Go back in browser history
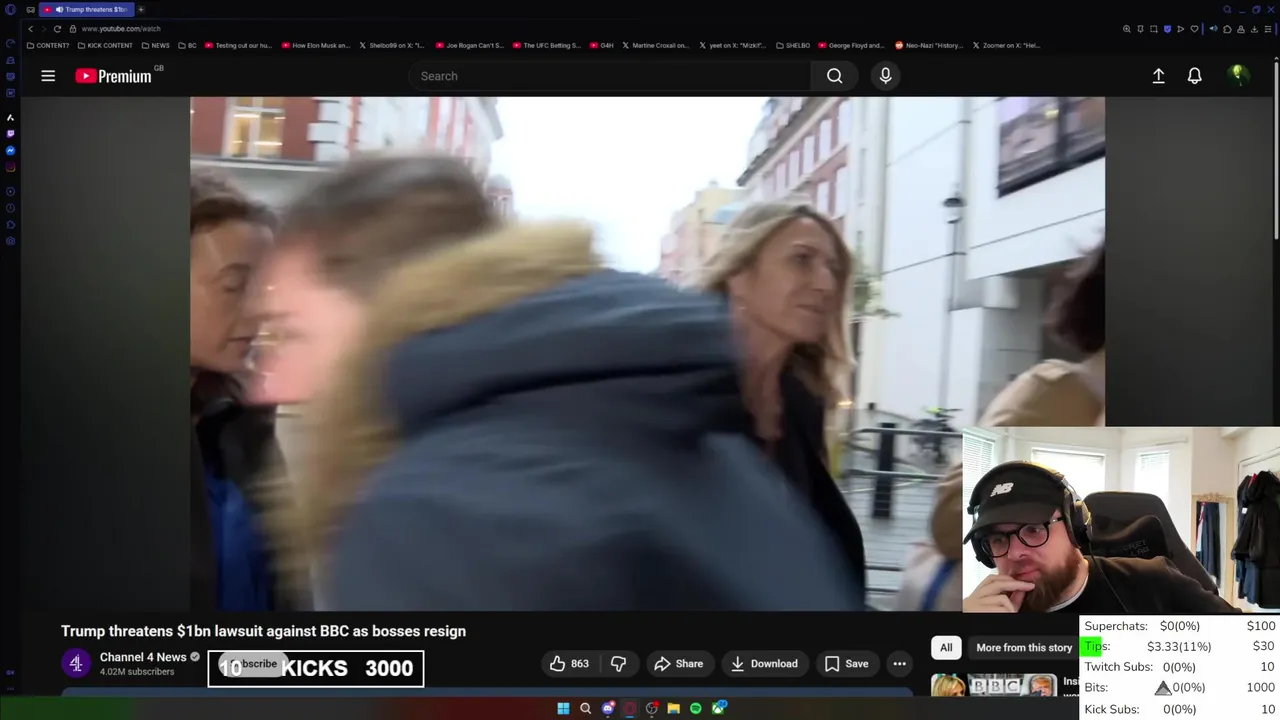 (30, 29)
